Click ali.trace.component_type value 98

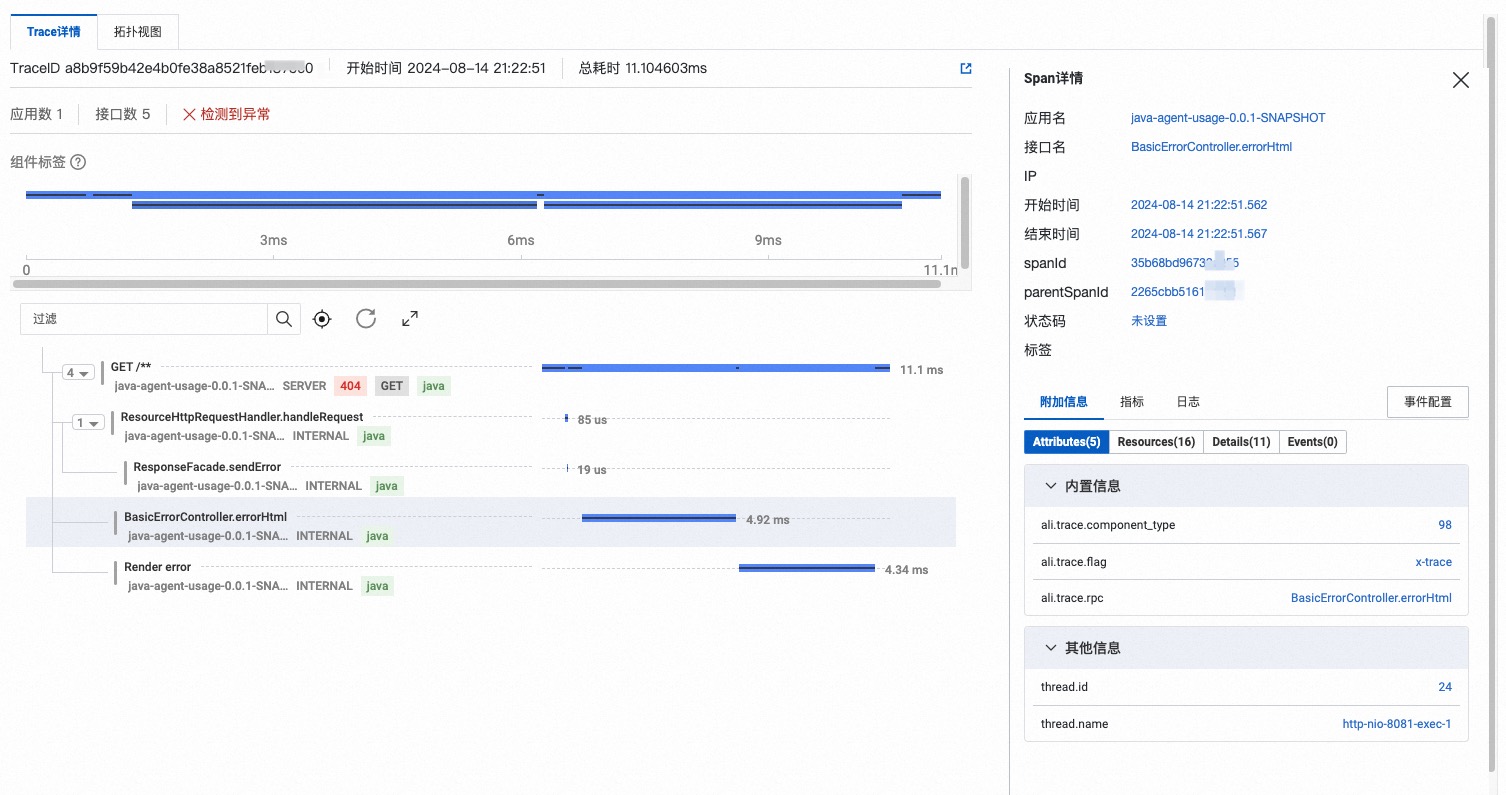[1444, 525]
